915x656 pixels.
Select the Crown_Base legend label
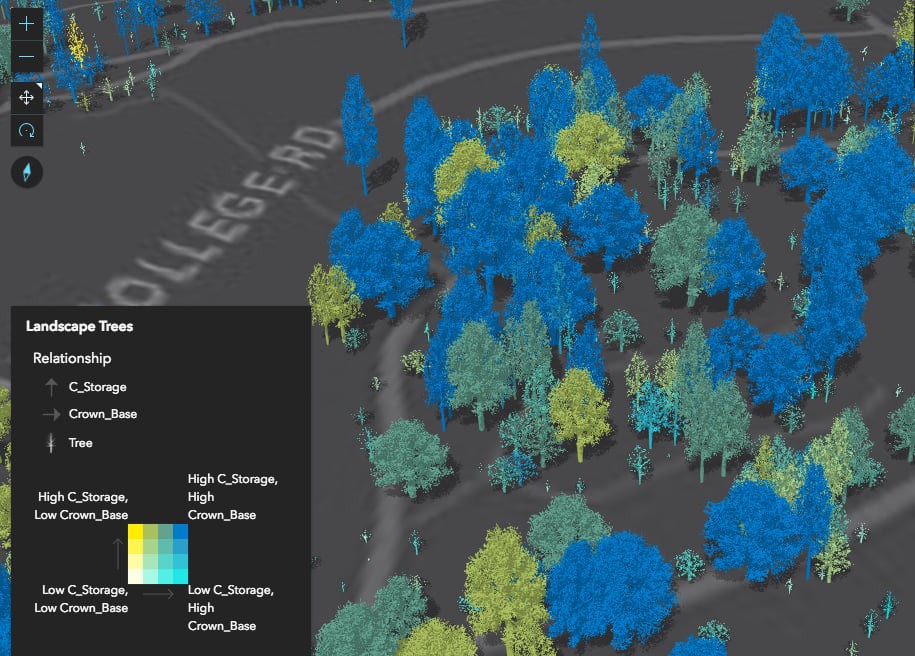pos(103,414)
